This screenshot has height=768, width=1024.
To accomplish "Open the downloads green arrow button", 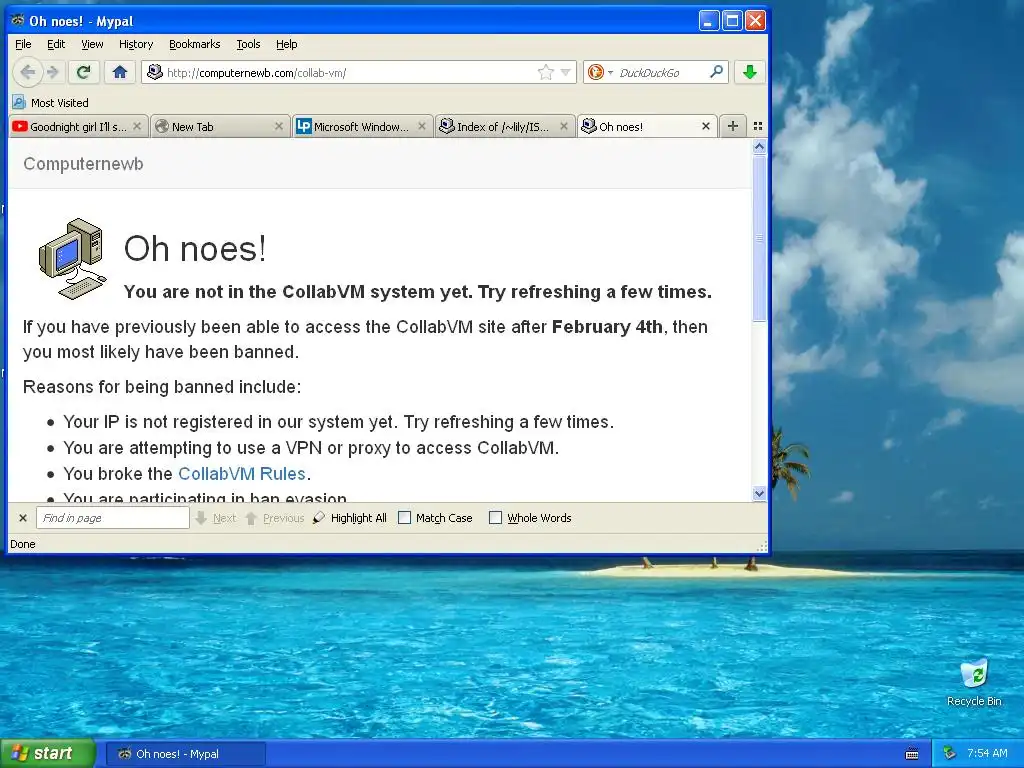I will pos(750,72).
